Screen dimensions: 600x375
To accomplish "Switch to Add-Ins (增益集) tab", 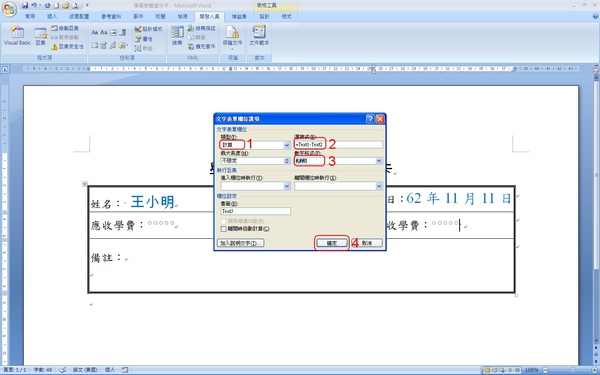I will pyautogui.click(x=239, y=17).
